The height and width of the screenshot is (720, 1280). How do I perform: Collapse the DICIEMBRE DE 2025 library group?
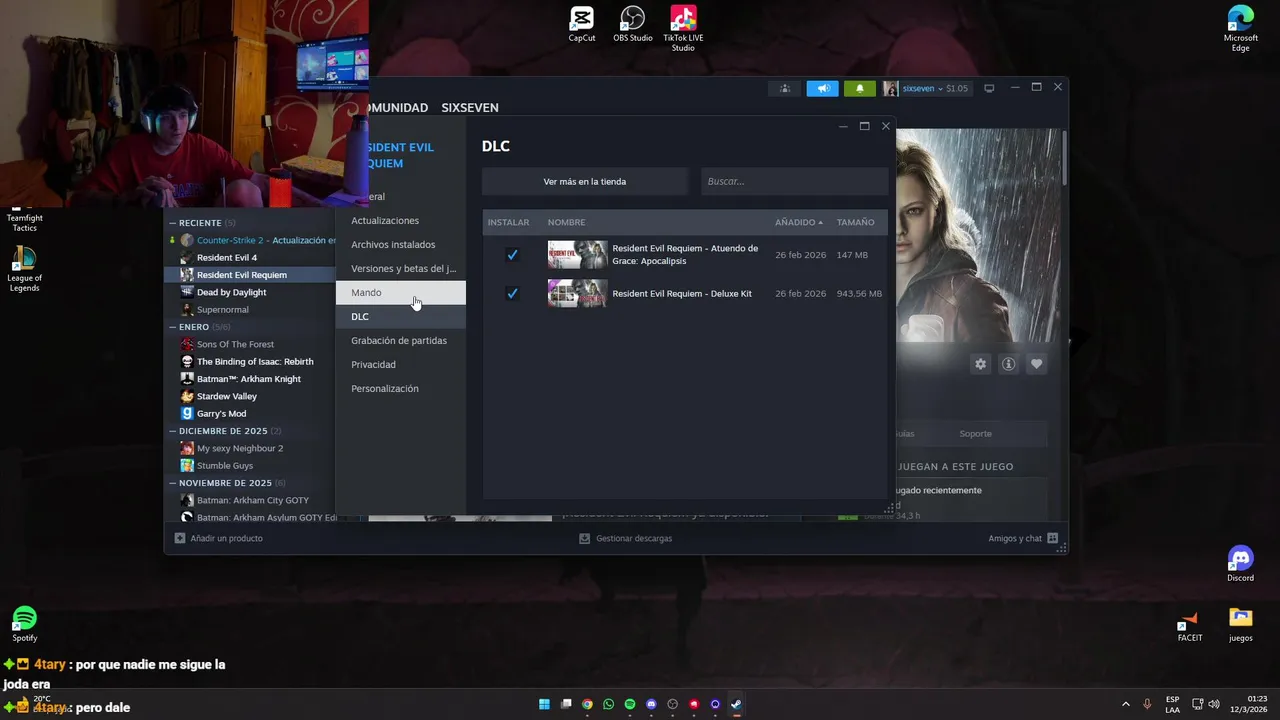pyautogui.click(x=172, y=431)
